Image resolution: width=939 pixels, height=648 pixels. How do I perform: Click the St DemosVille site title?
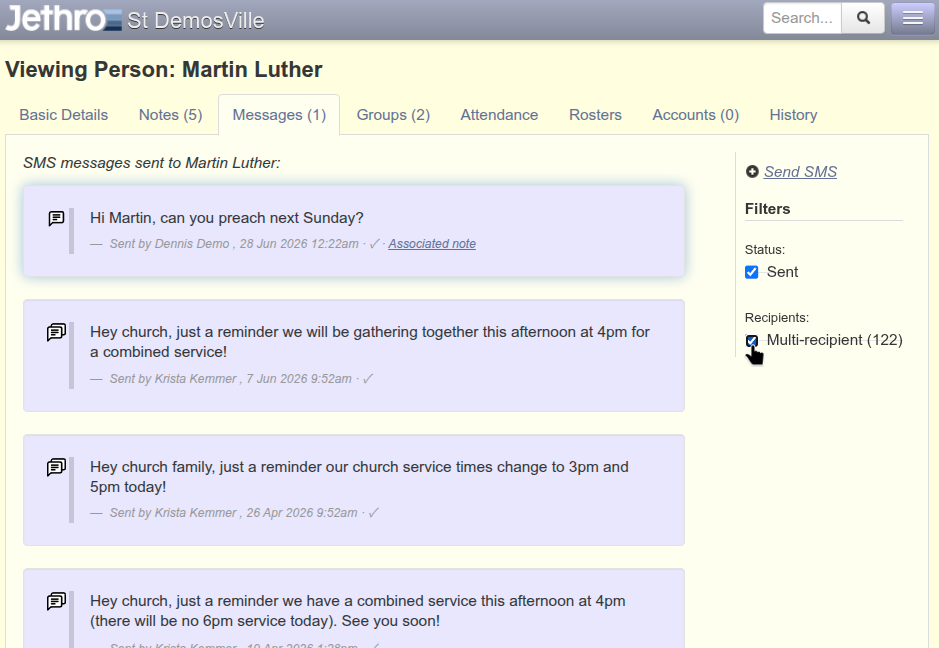click(196, 21)
